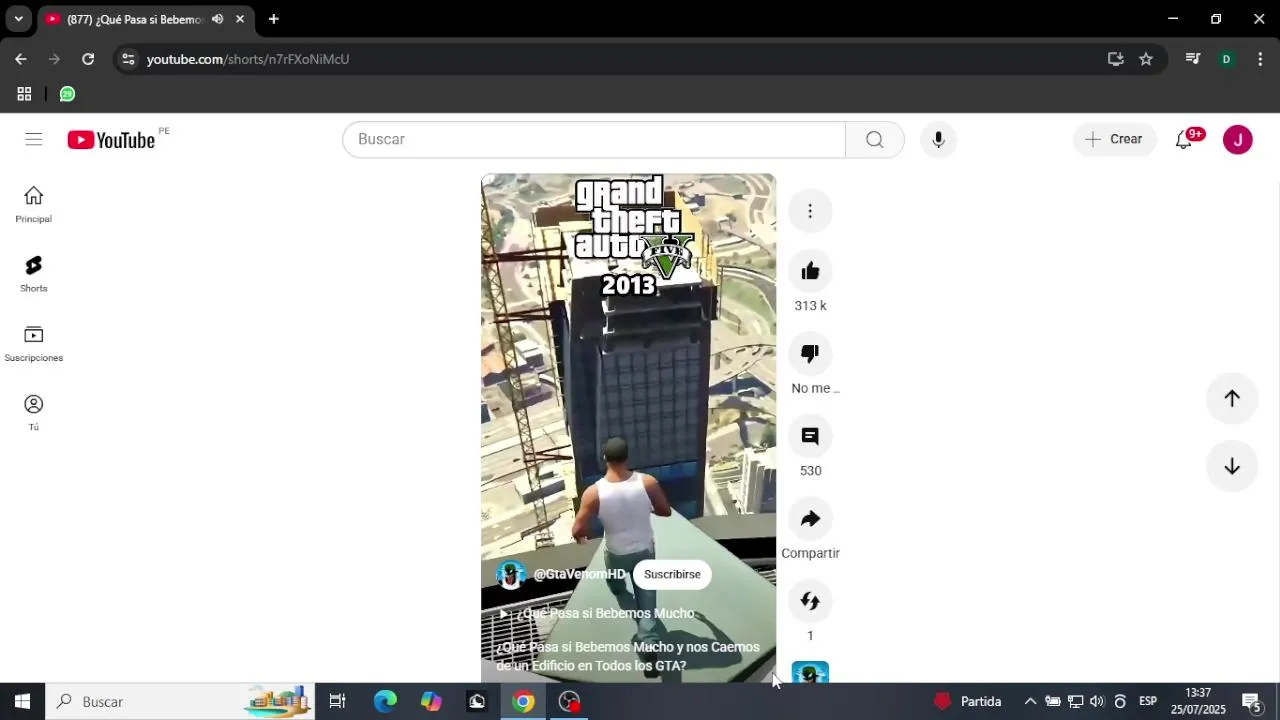Go to YouTube home via logo

tap(111, 140)
